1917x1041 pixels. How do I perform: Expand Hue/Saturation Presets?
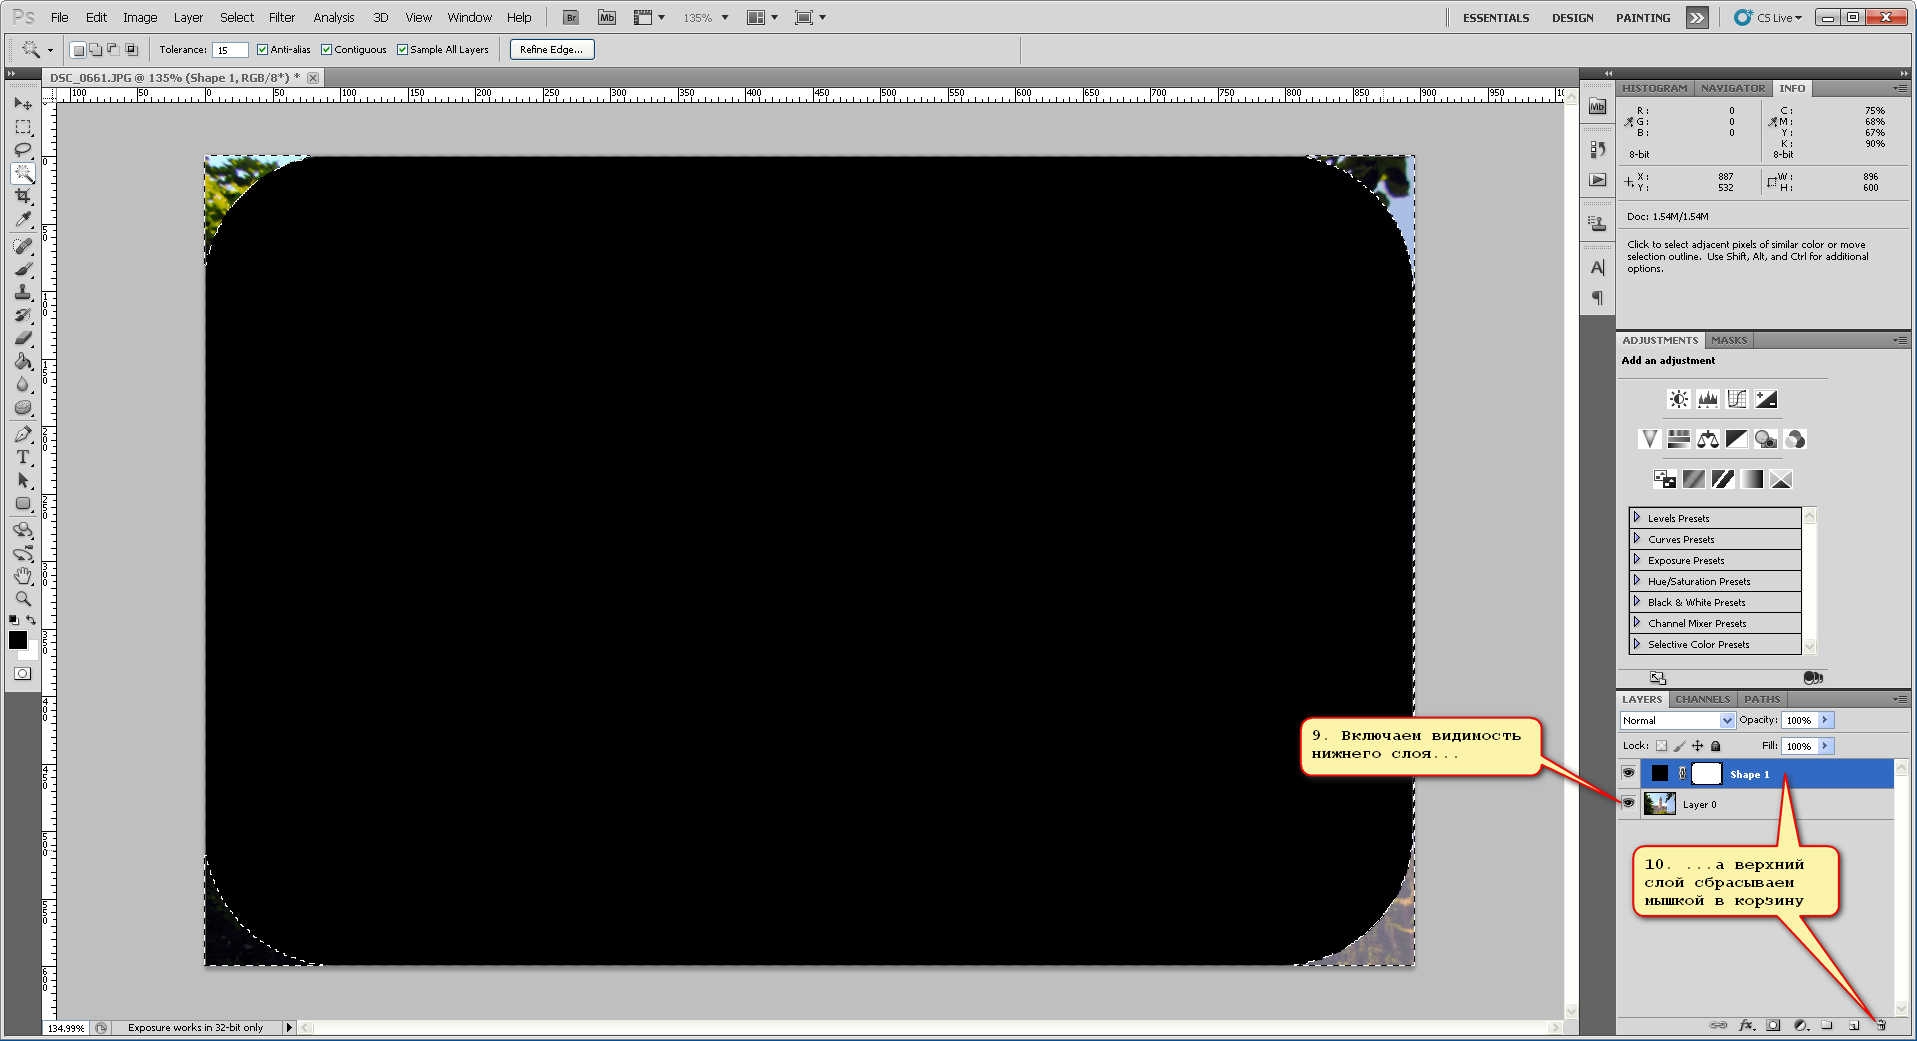pos(1637,581)
